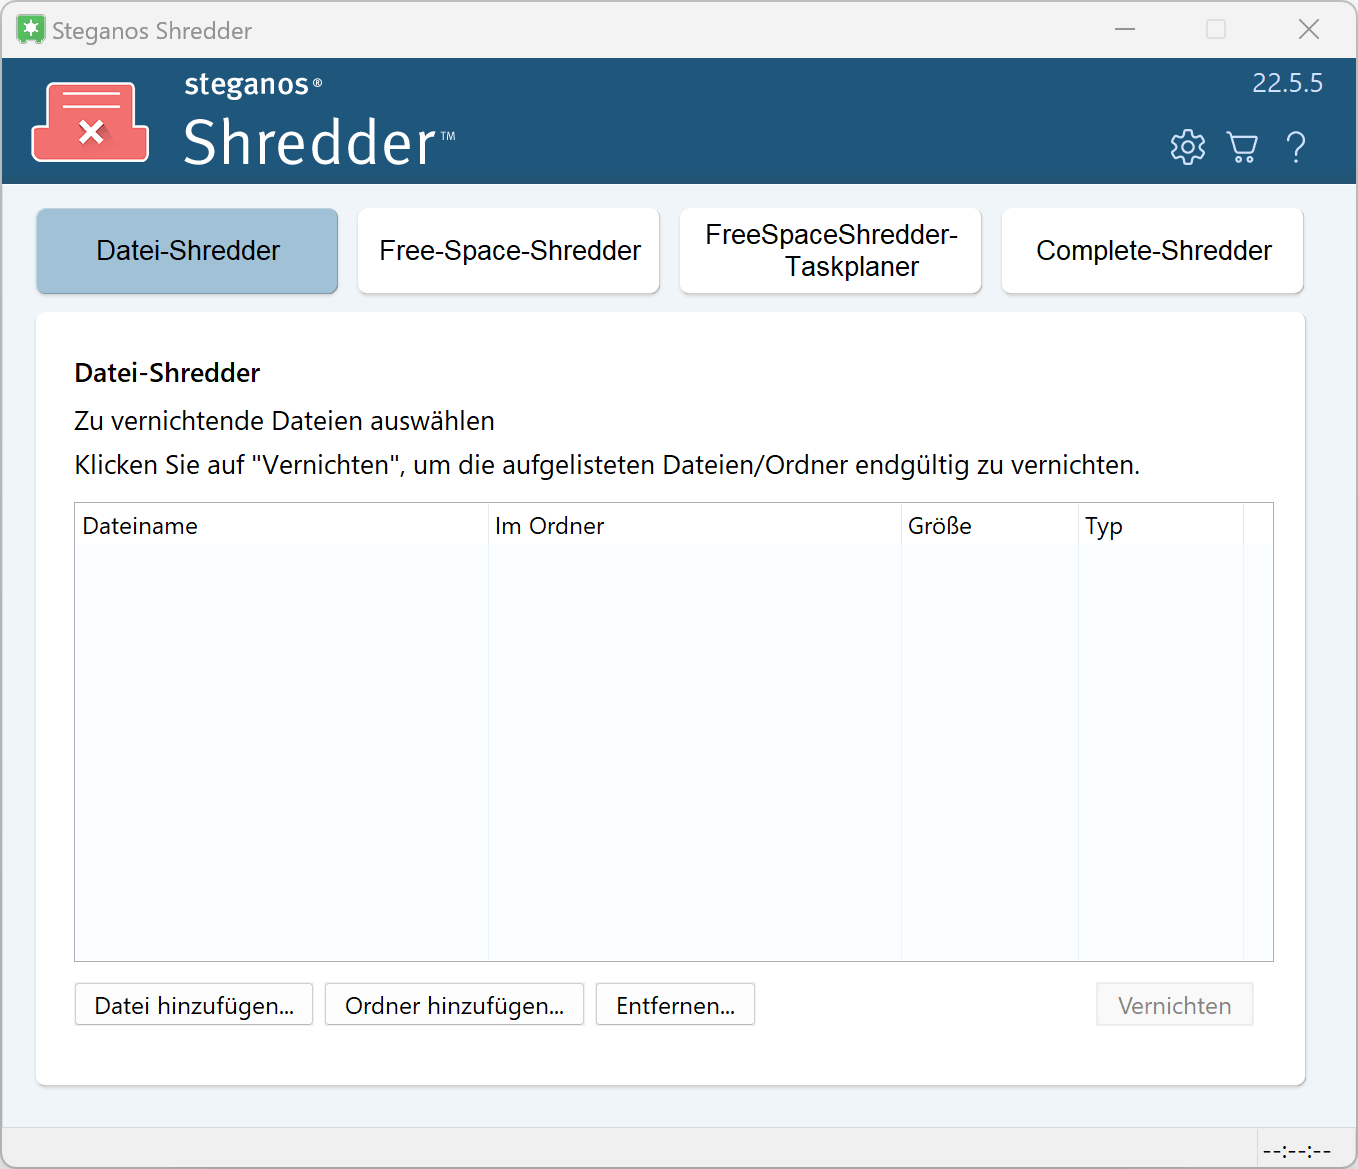The height and width of the screenshot is (1169, 1358).
Task: Open the shopping cart to purchase
Action: pos(1242,147)
